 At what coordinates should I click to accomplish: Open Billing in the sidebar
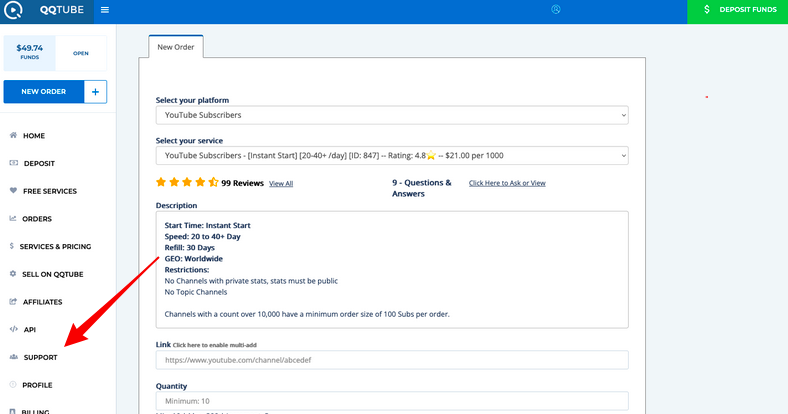pos(35,411)
